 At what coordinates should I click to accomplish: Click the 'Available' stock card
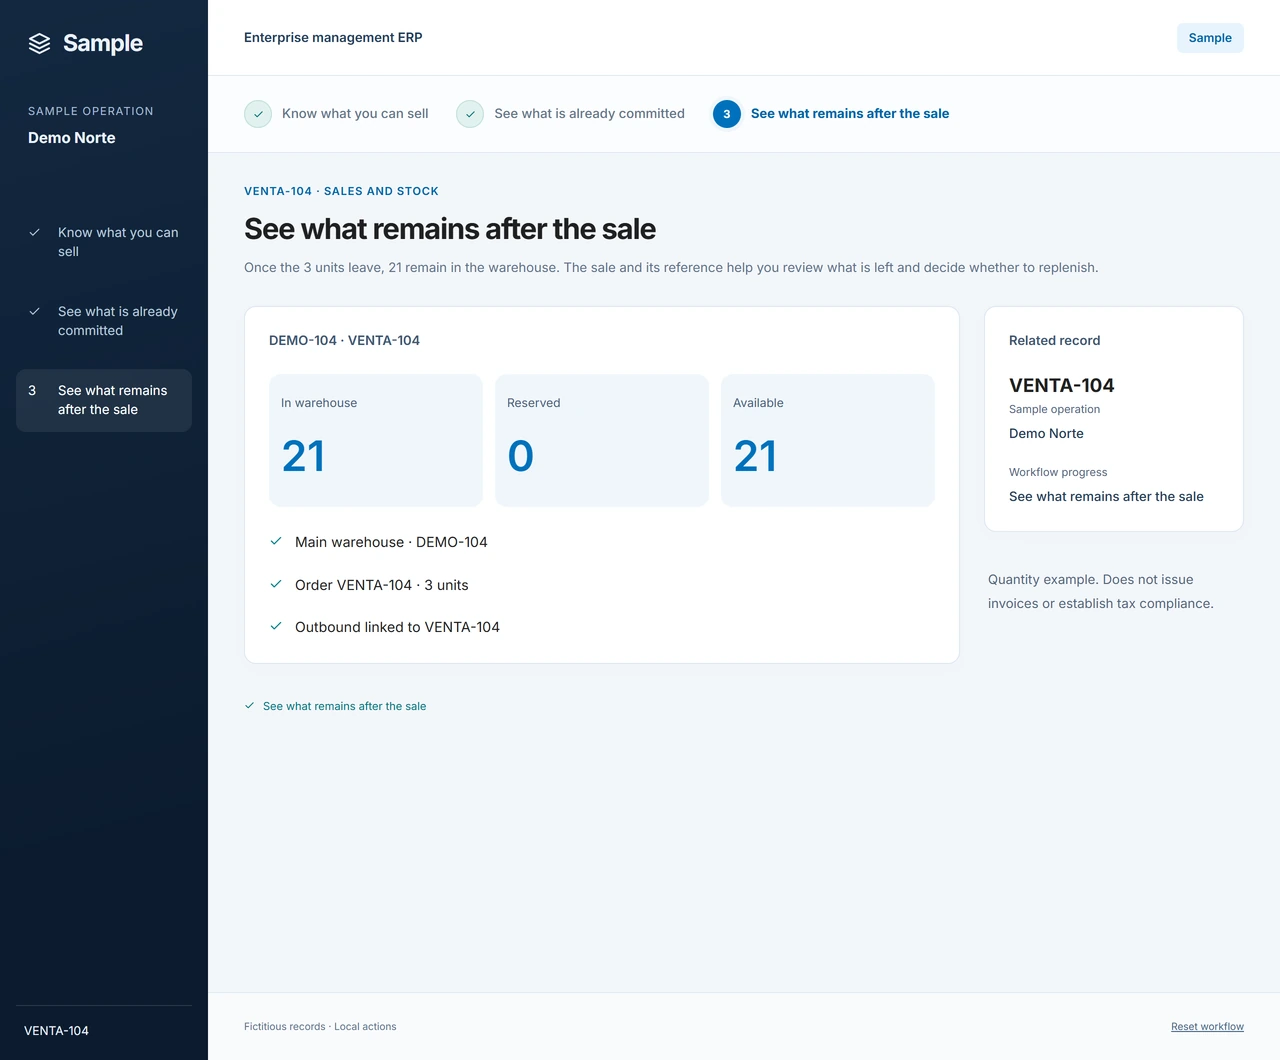[828, 440]
